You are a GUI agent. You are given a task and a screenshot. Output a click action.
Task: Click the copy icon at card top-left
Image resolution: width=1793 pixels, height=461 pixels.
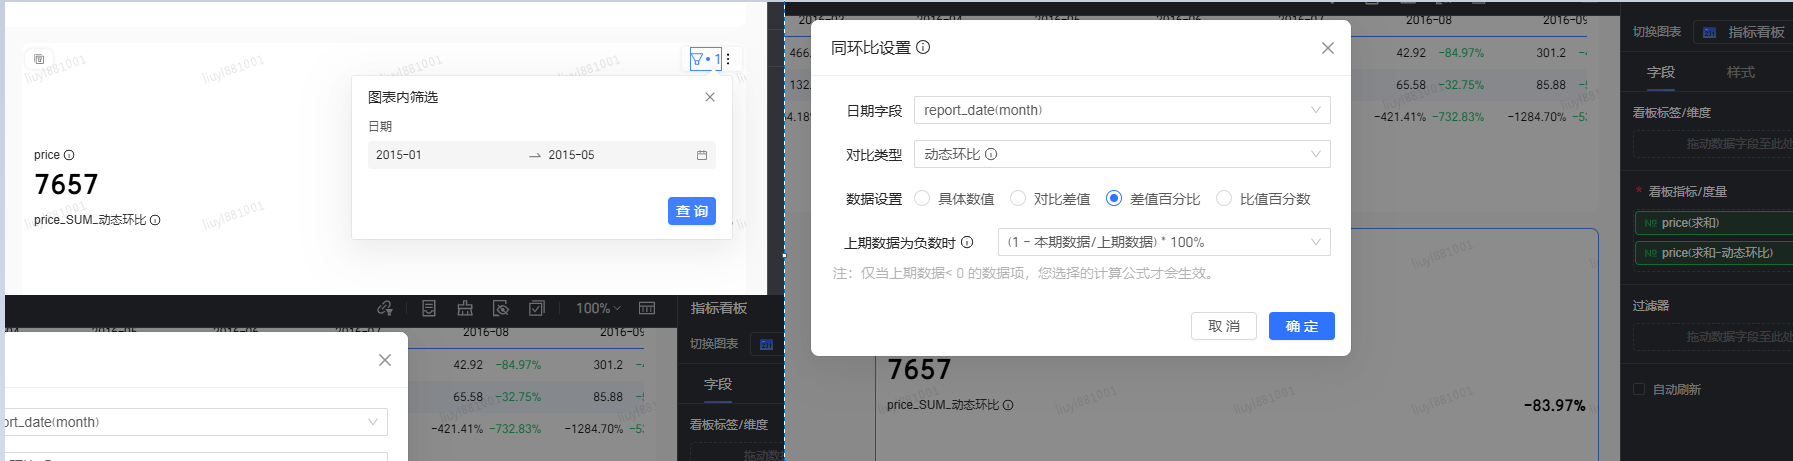coord(39,59)
